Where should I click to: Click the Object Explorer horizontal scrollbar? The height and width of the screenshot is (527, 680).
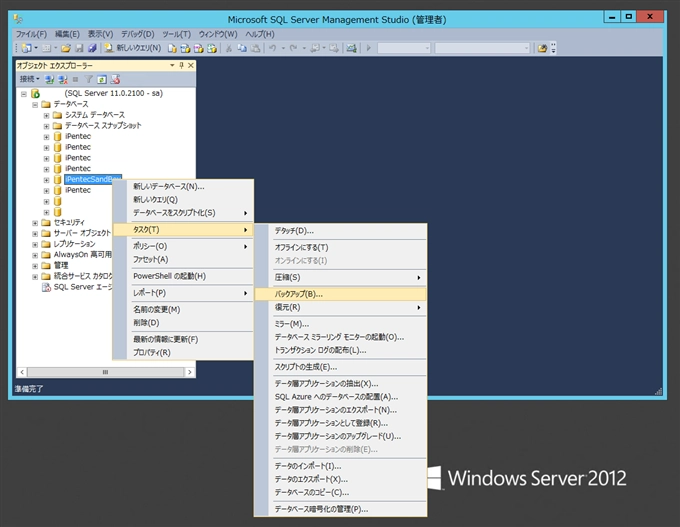(105, 372)
